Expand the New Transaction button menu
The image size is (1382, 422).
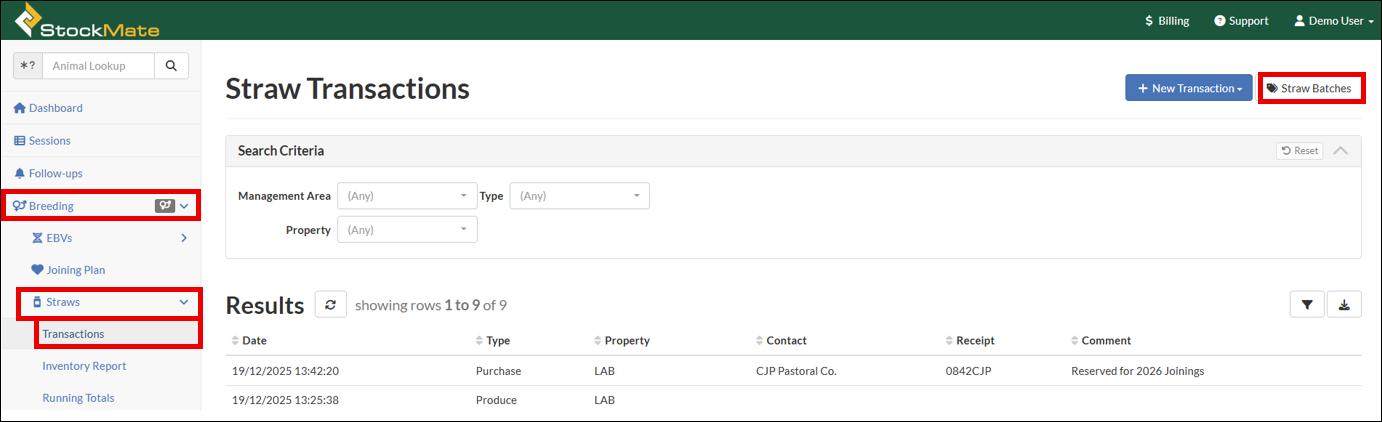1188,88
